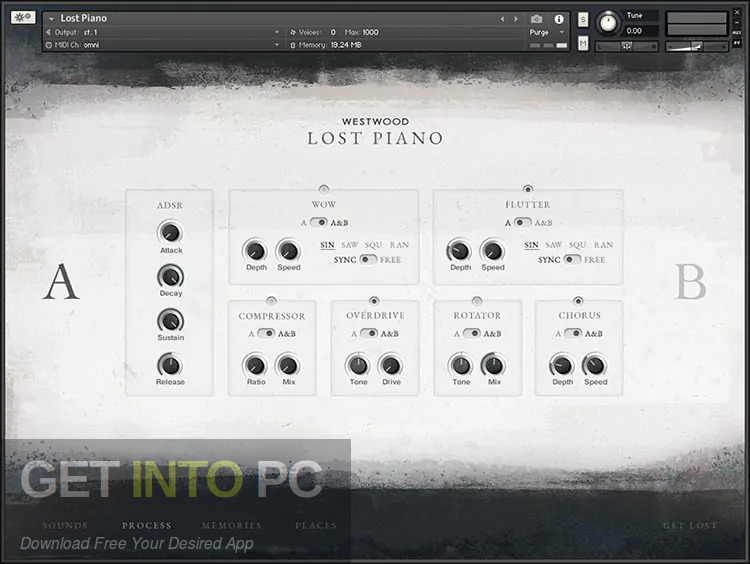Viewport: 750px width, 564px height.
Task: Click the Max voices 1000 value
Action: pos(370,32)
